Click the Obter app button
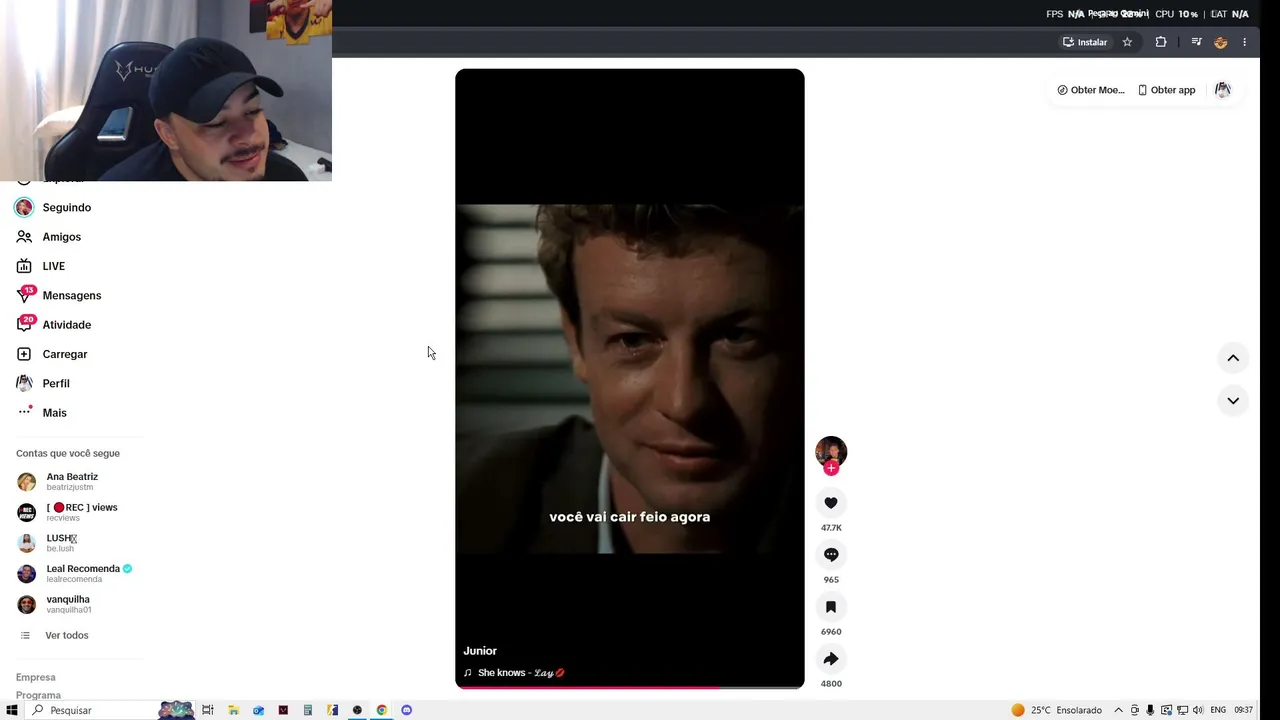This screenshot has height=720, width=1280. click(1166, 90)
